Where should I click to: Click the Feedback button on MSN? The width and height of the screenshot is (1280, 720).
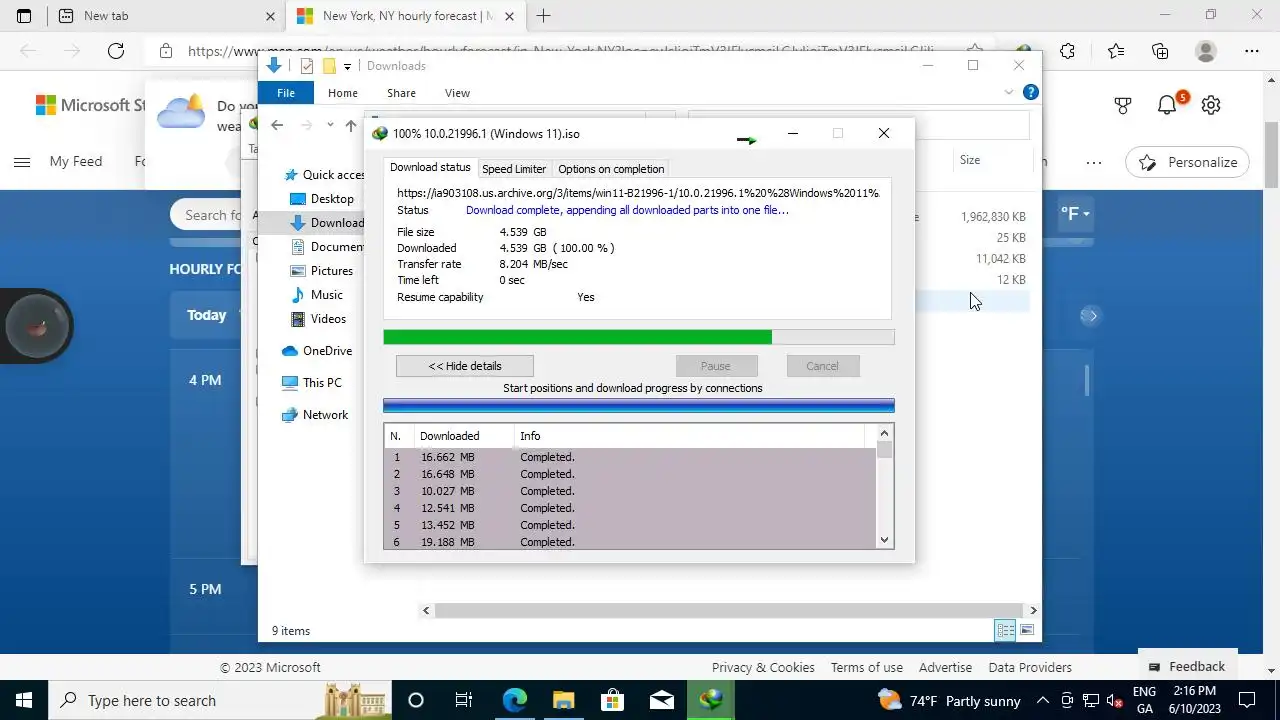pos(1186,667)
